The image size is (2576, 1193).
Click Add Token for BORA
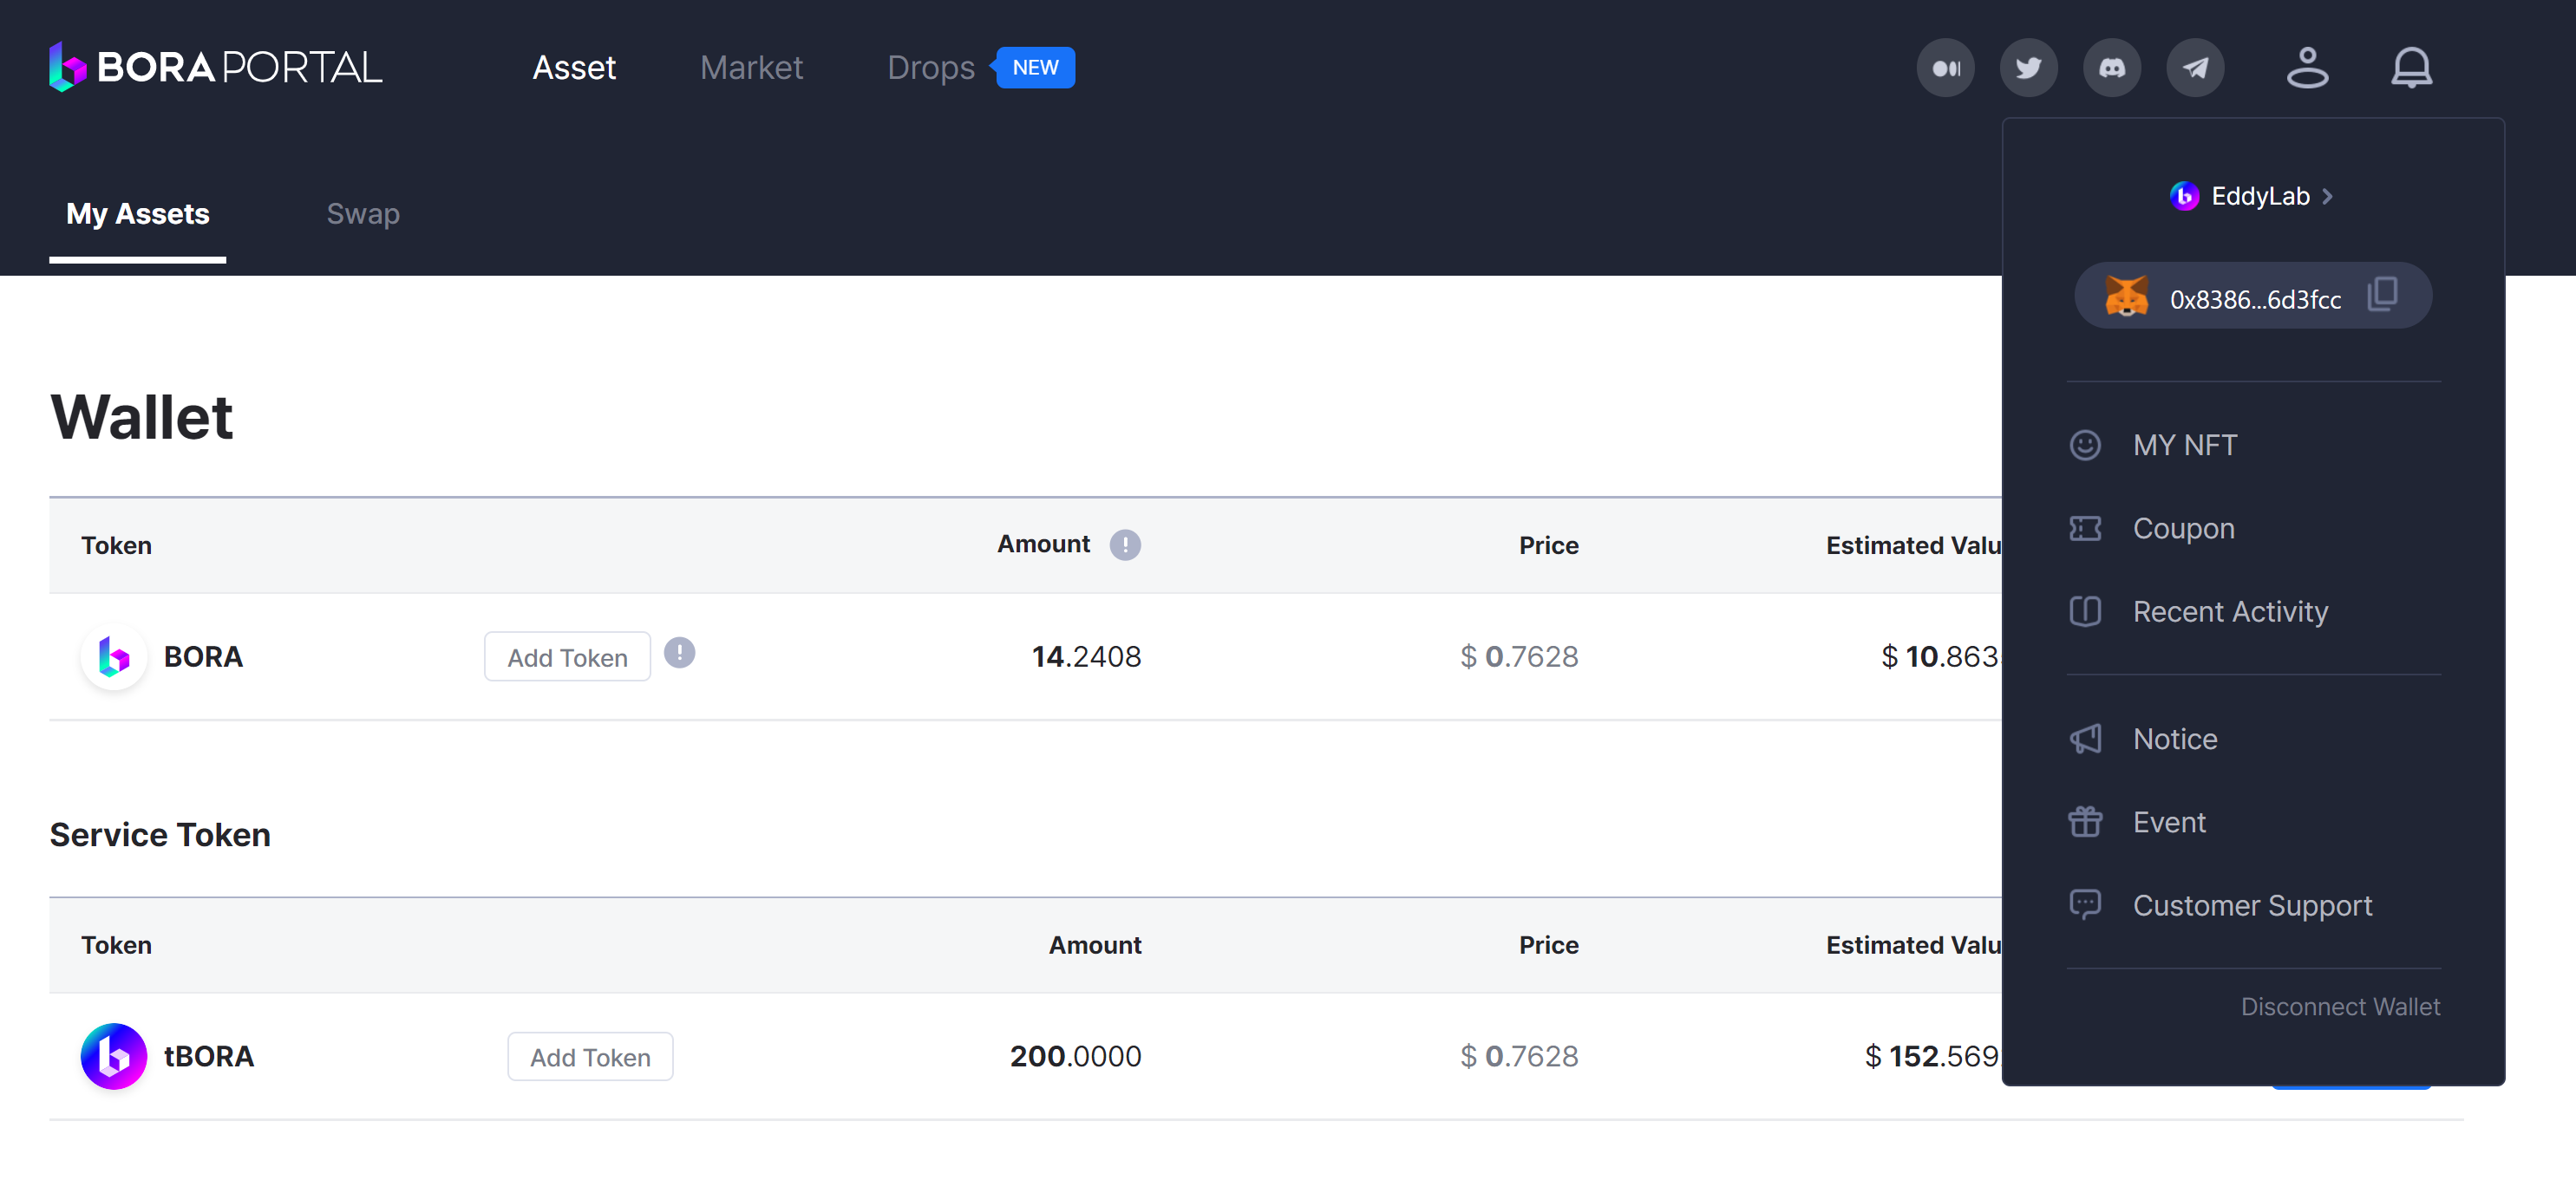[567, 657]
